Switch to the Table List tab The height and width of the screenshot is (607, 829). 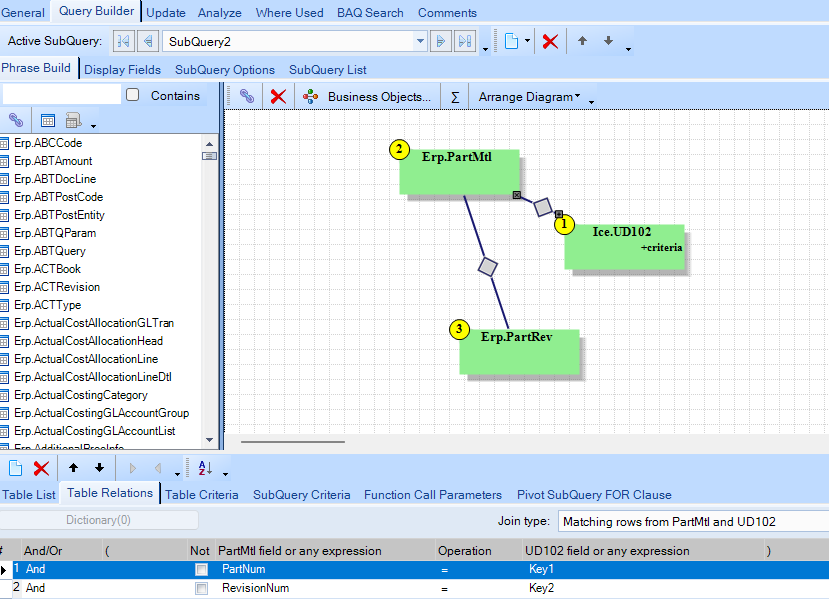pos(29,495)
